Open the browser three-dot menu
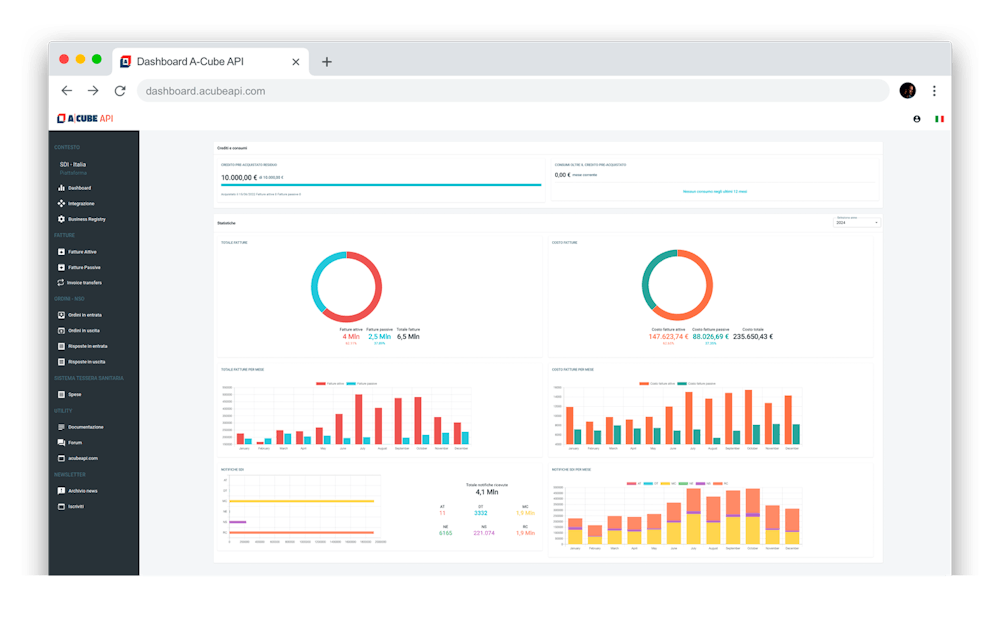The width and height of the screenshot is (1000, 624). pos(934,91)
